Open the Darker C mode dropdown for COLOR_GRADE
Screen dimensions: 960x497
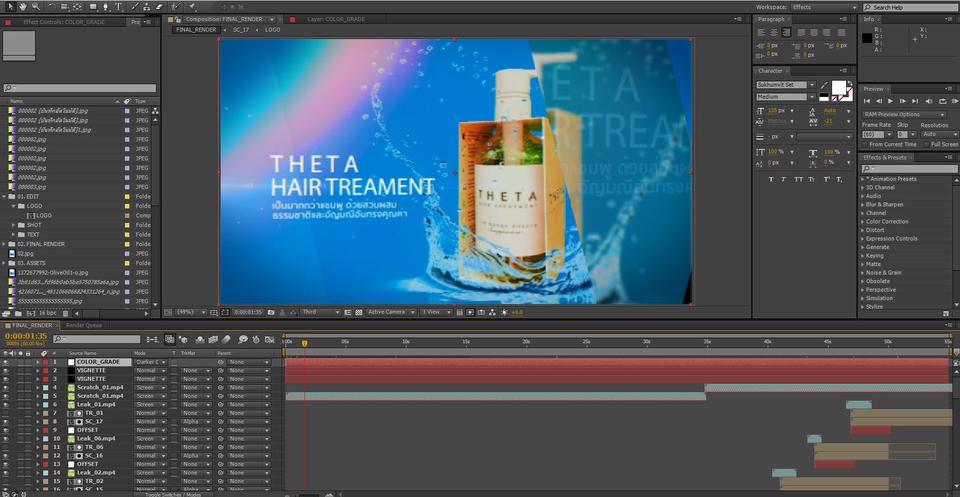point(149,362)
